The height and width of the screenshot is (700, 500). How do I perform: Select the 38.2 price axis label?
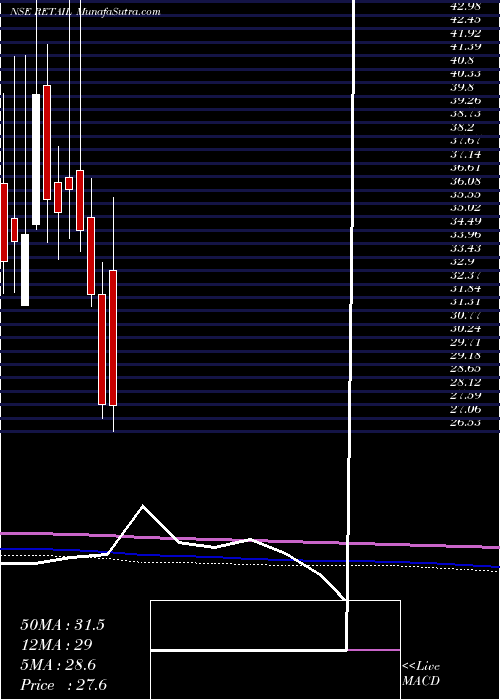point(462,127)
